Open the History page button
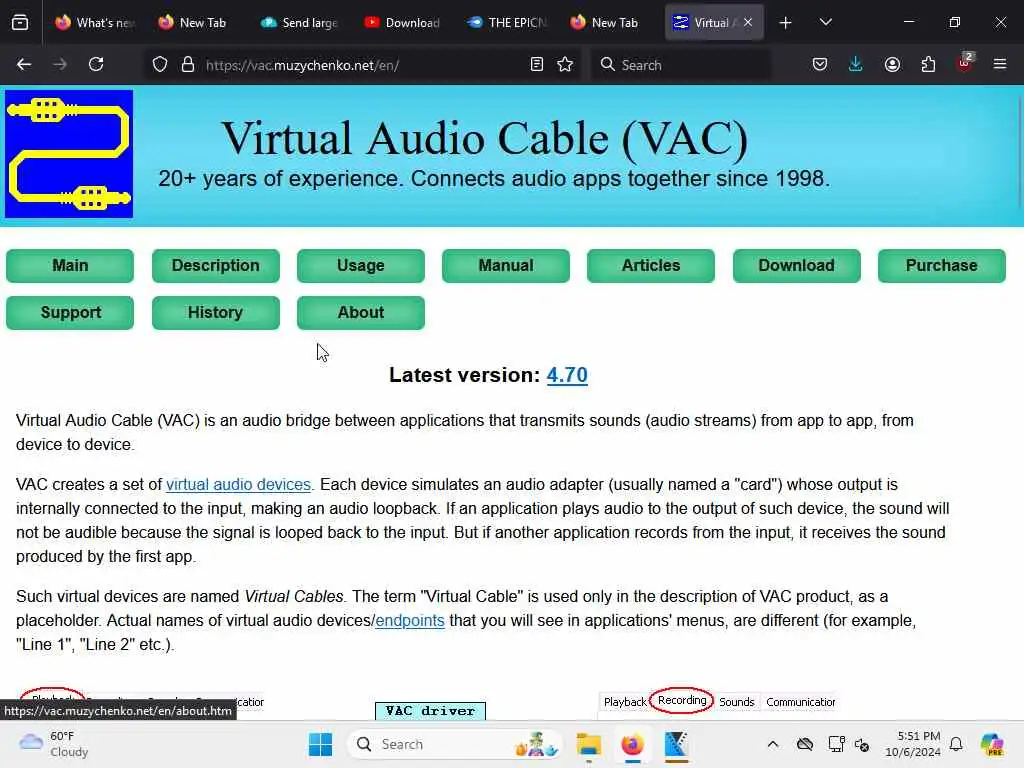Image resolution: width=1024 pixels, height=768 pixels. (x=216, y=313)
